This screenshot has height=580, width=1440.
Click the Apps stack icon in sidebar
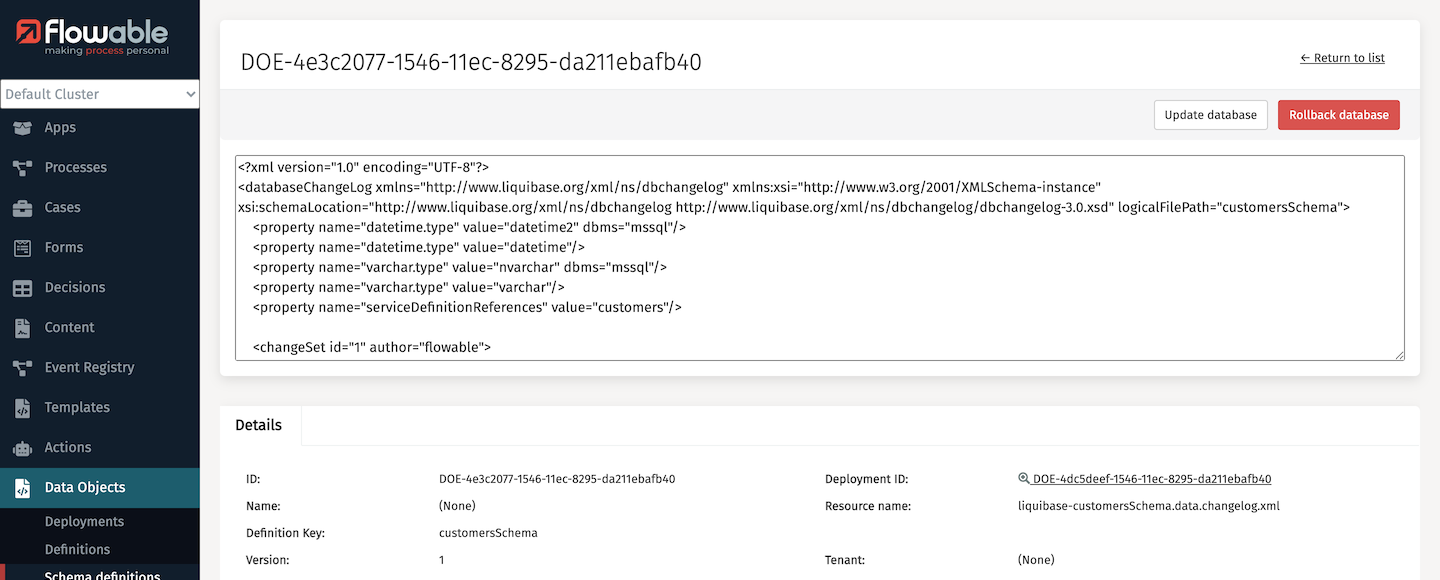coord(22,128)
